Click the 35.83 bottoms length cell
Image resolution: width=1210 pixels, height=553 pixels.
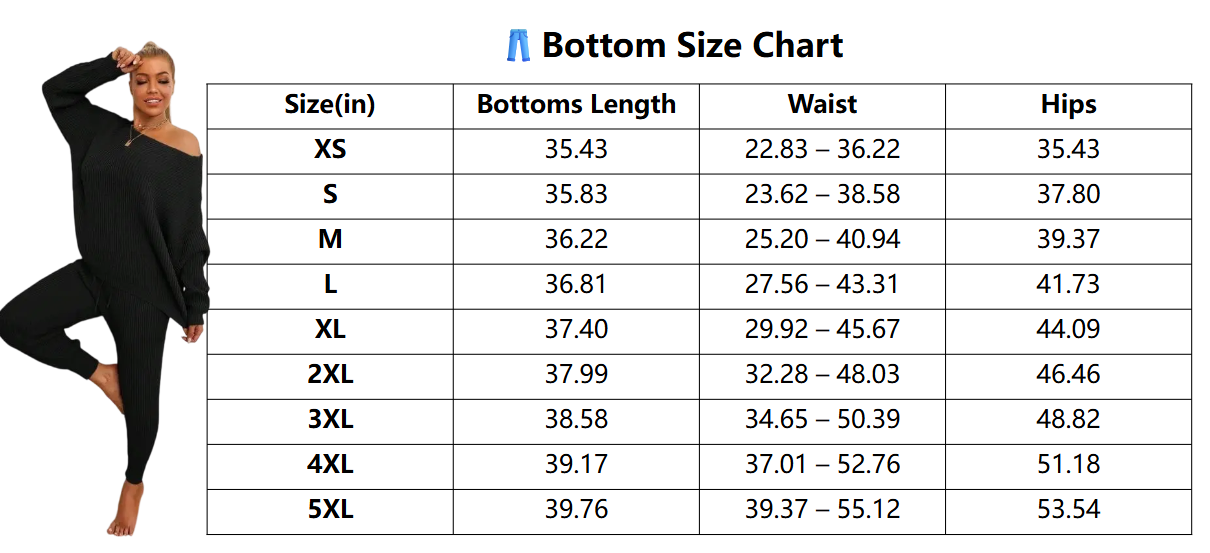coord(576,195)
